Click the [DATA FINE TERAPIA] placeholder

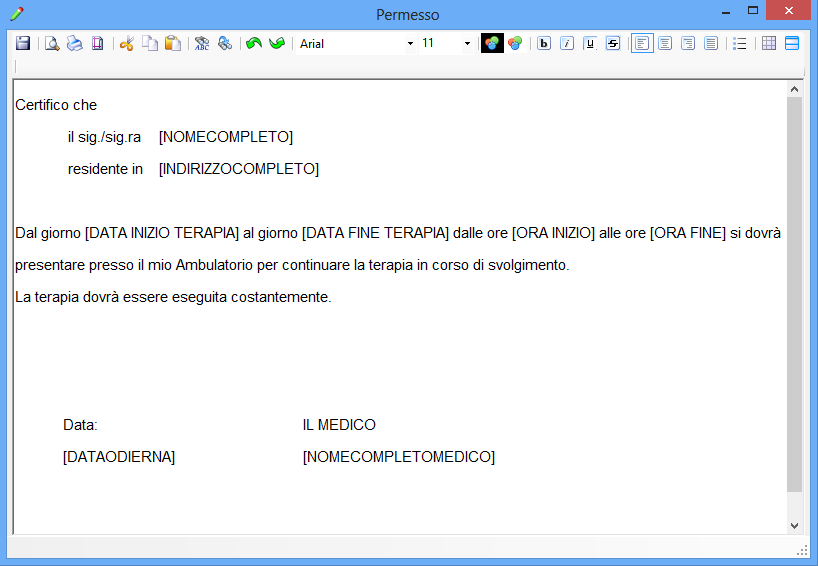pyautogui.click(x=375, y=233)
